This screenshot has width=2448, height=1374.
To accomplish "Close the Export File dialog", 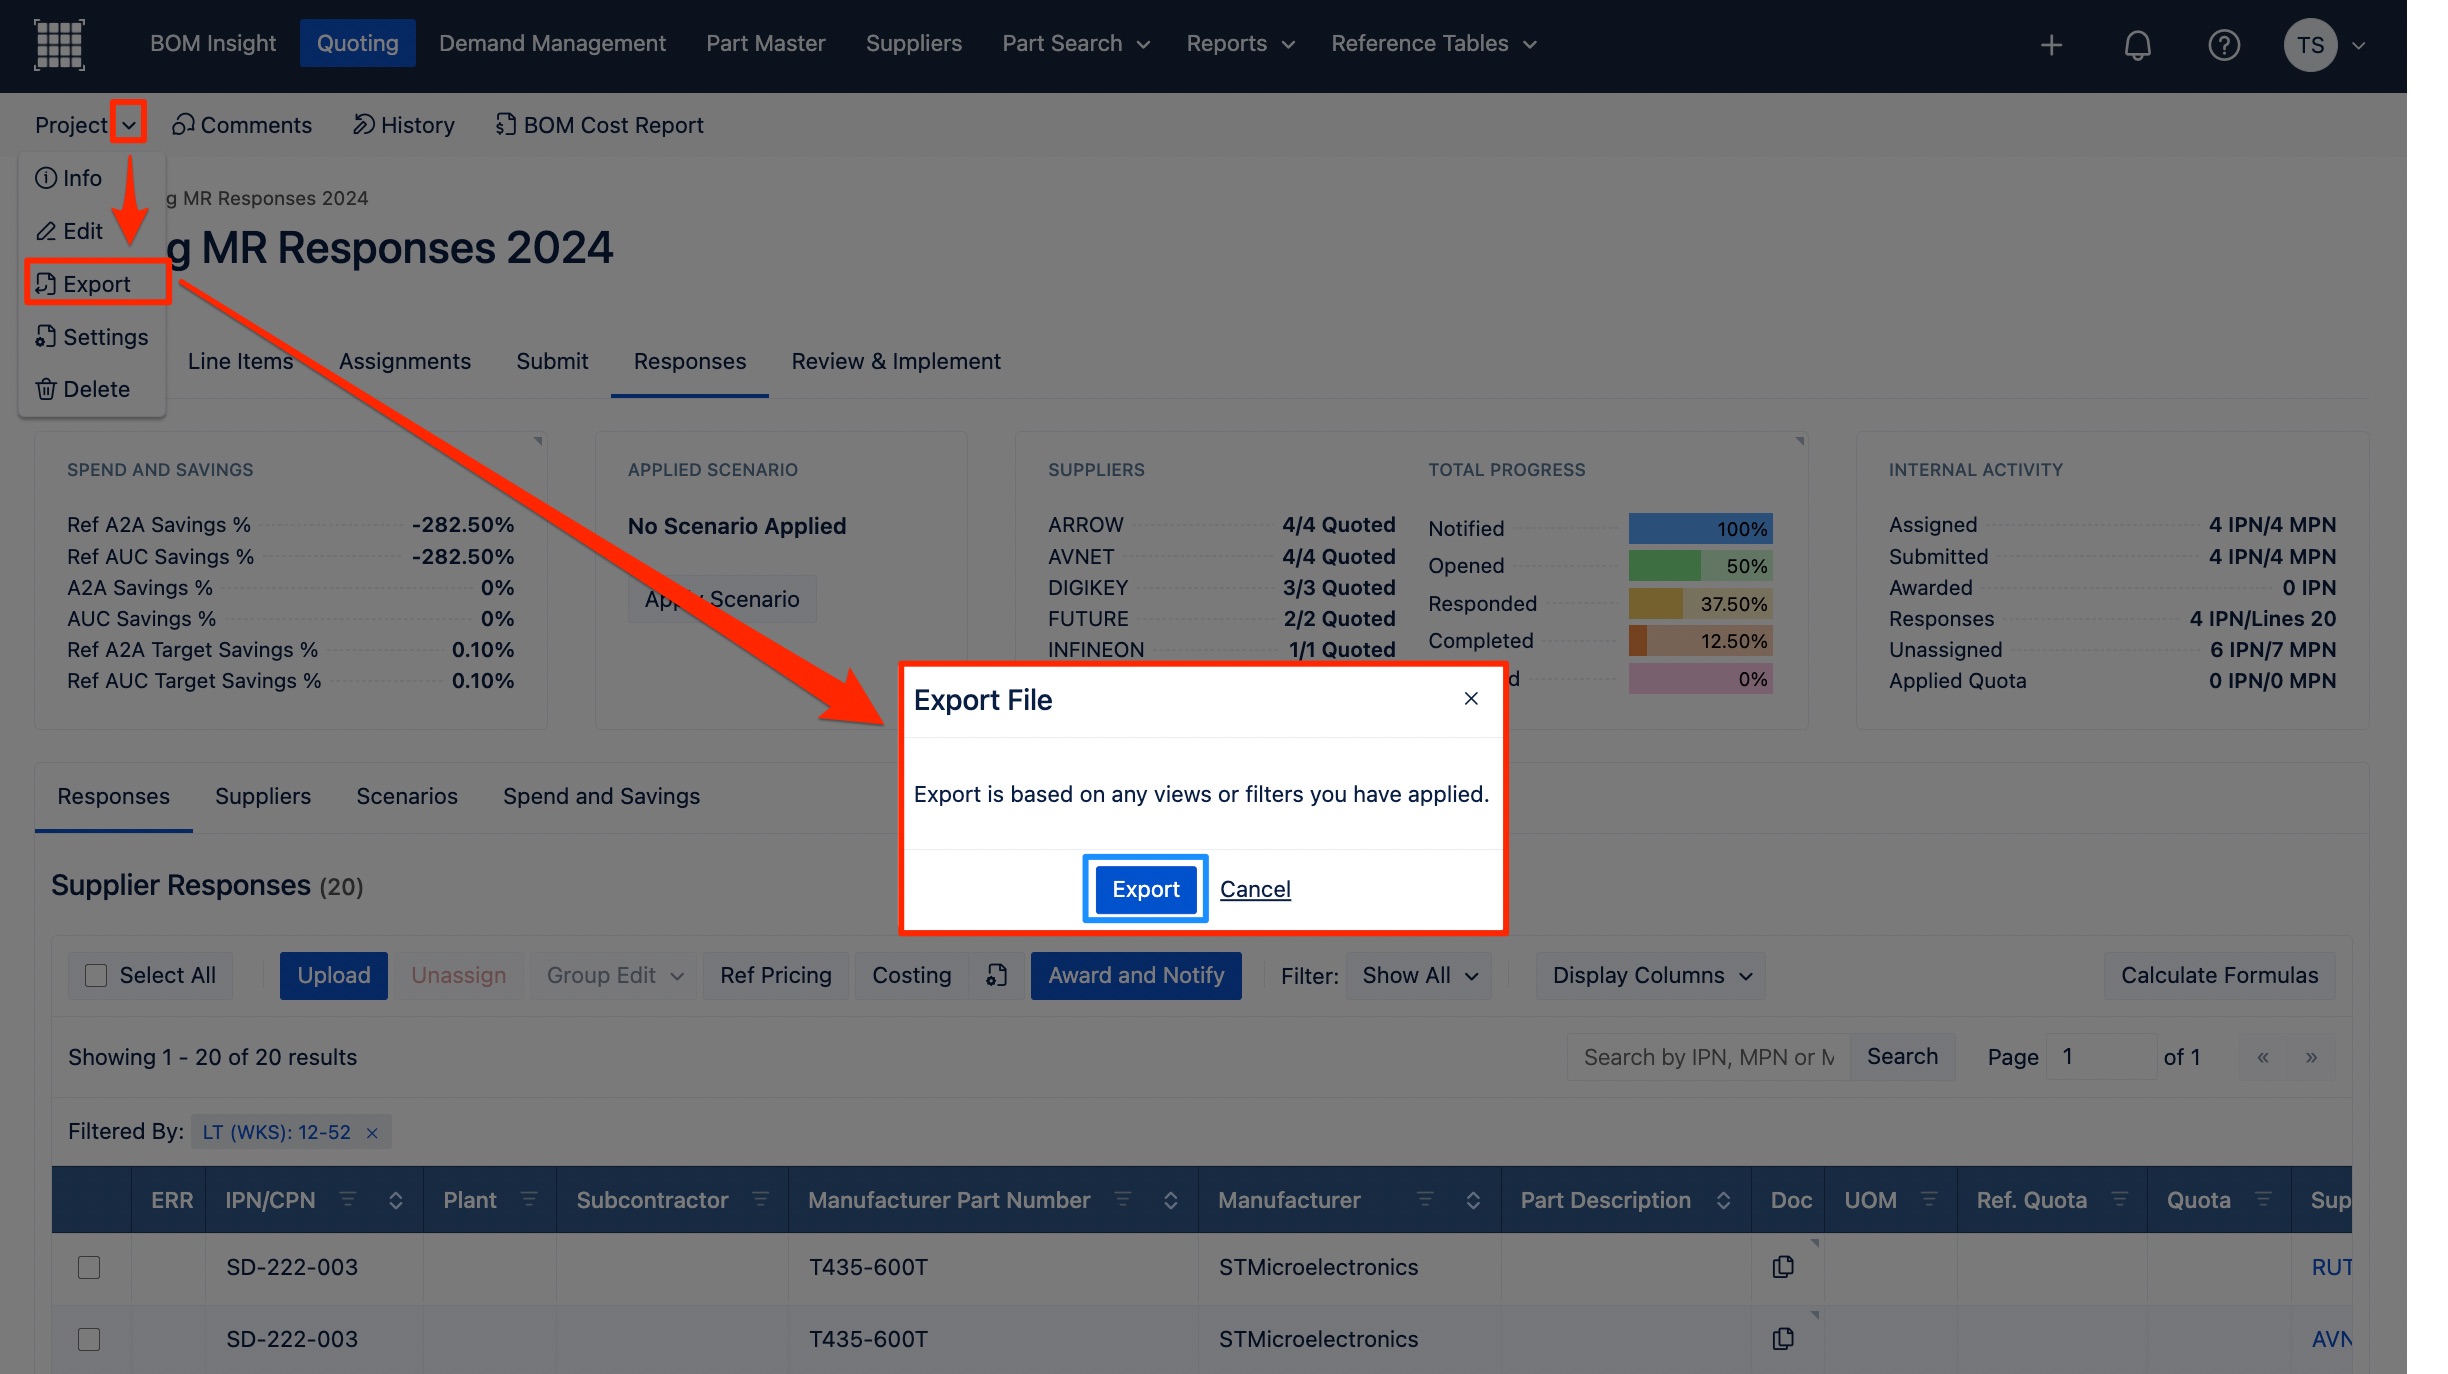I will pos(1471,698).
